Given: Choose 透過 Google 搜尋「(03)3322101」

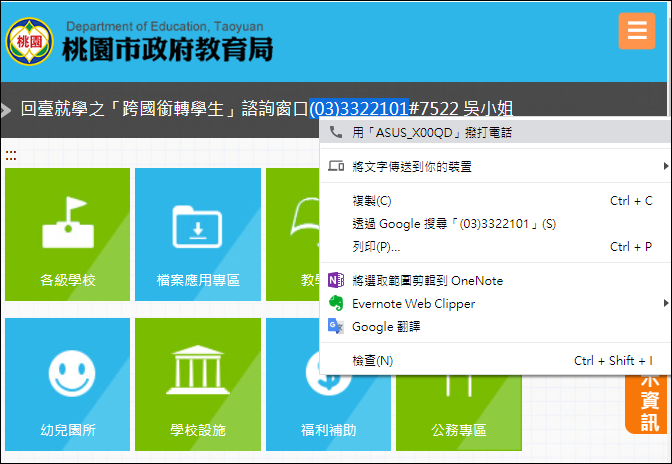Looking at the screenshot, I should [x=495, y=224].
